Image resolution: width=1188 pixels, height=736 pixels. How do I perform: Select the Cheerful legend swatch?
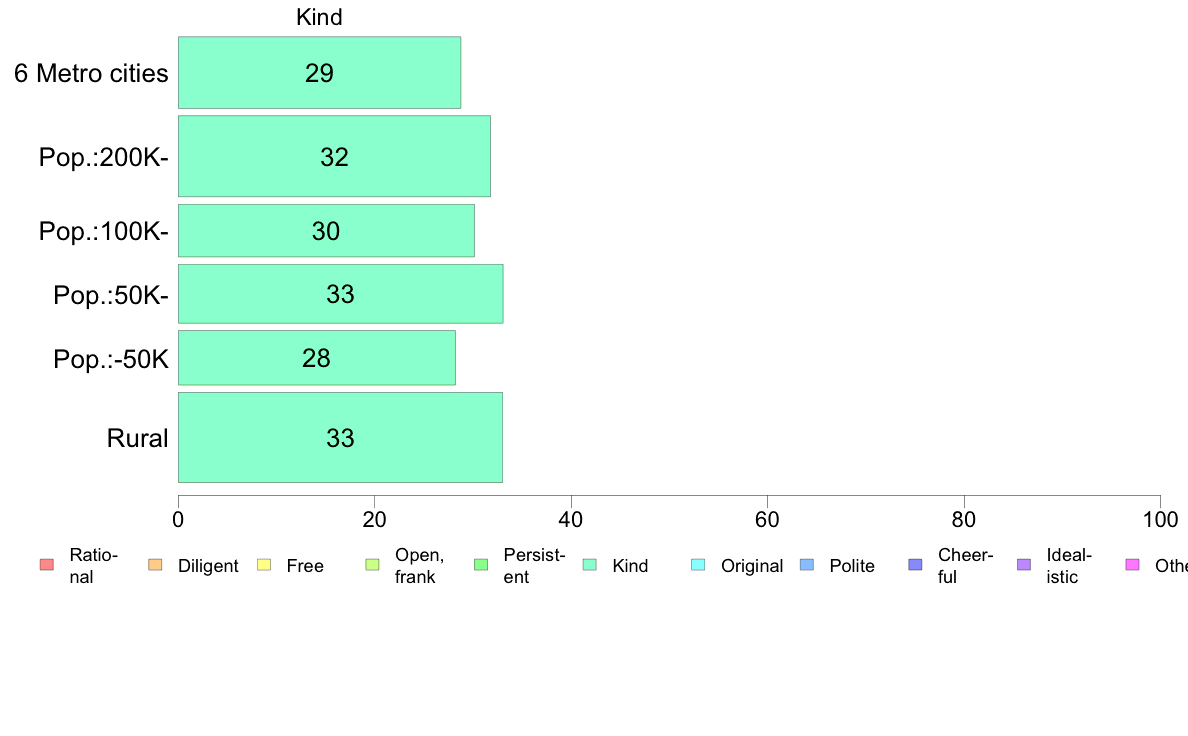(915, 565)
